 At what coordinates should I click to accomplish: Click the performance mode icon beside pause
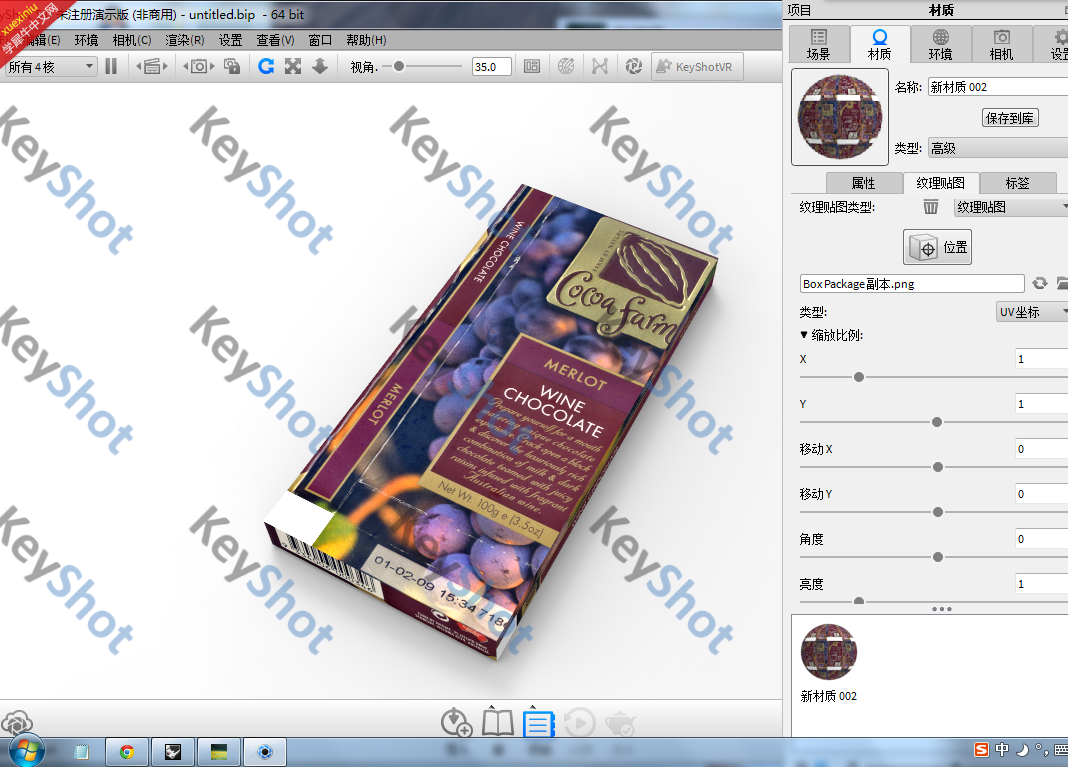[x=152, y=66]
